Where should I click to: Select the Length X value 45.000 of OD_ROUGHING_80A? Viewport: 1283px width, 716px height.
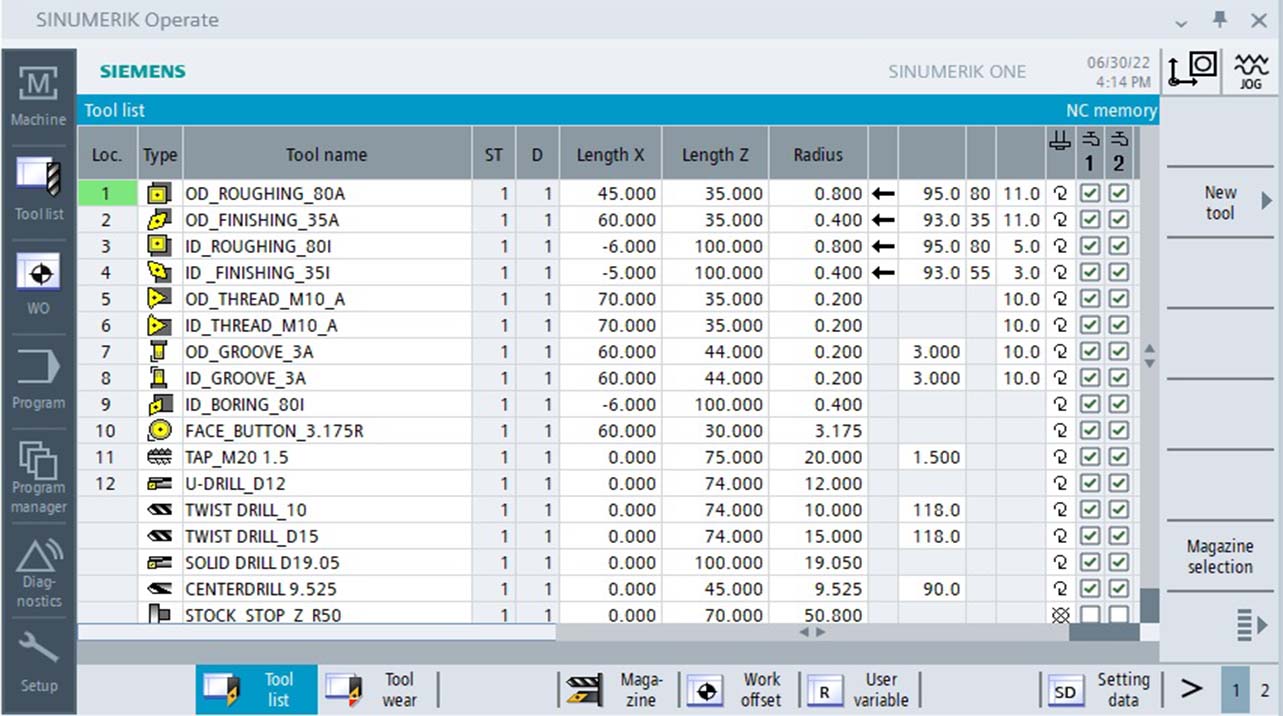(610, 194)
